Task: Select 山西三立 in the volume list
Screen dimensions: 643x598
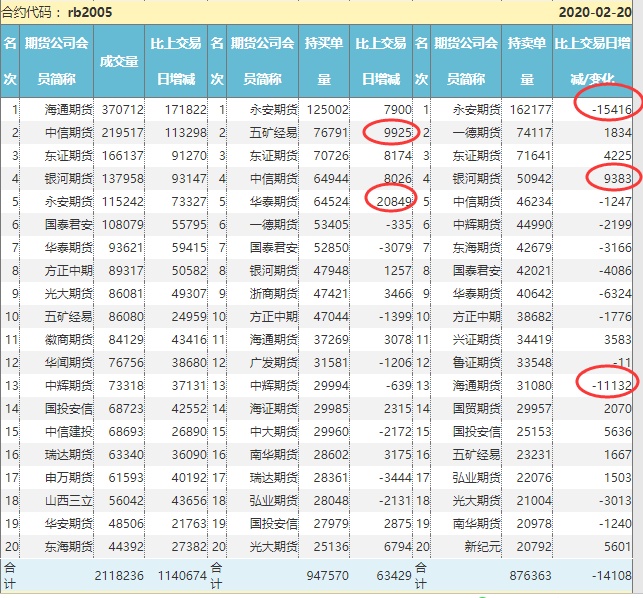Action: coord(68,500)
